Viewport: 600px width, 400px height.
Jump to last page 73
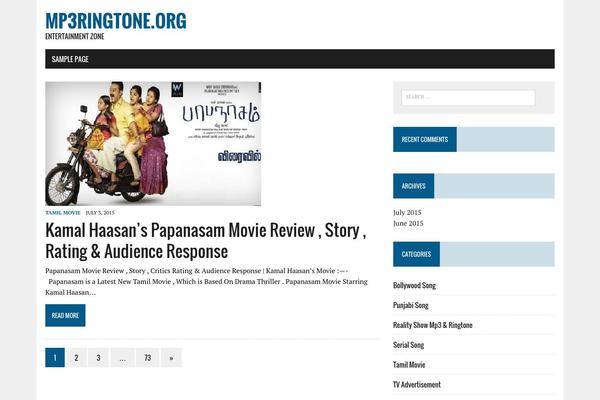click(x=148, y=358)
